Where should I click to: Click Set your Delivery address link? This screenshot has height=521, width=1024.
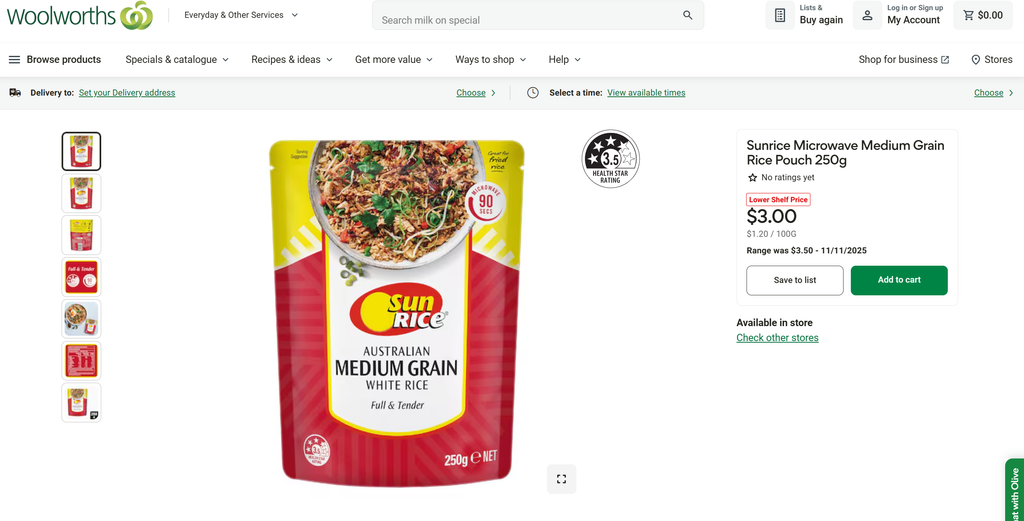click(x=127, y=93)
